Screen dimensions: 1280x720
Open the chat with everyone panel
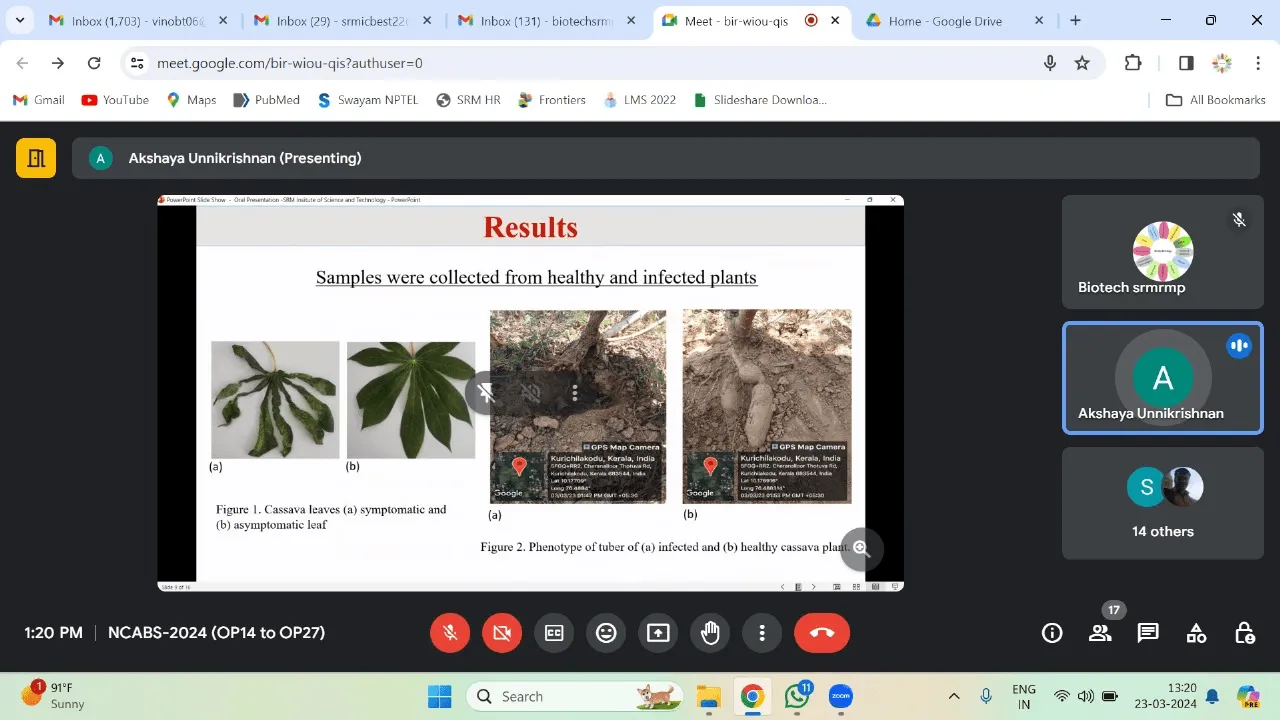pos(1148,632)
